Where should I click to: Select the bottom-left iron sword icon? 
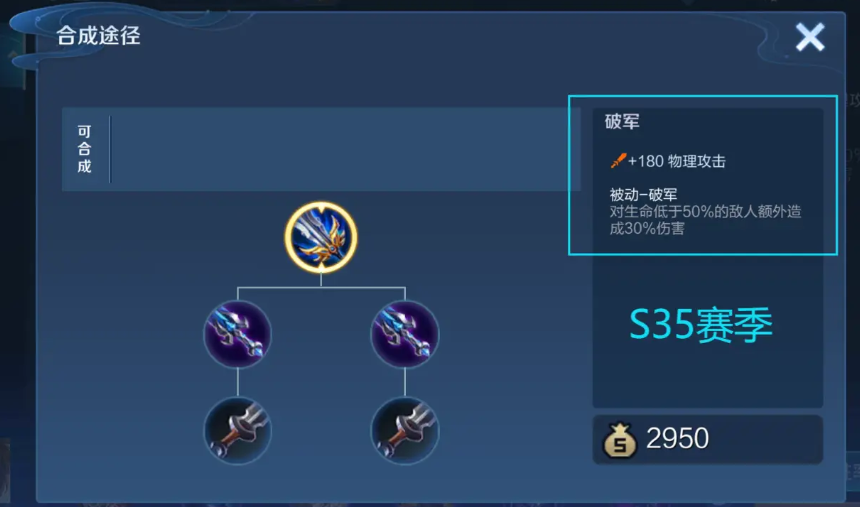pyautogui.click(x=237, y=430)
